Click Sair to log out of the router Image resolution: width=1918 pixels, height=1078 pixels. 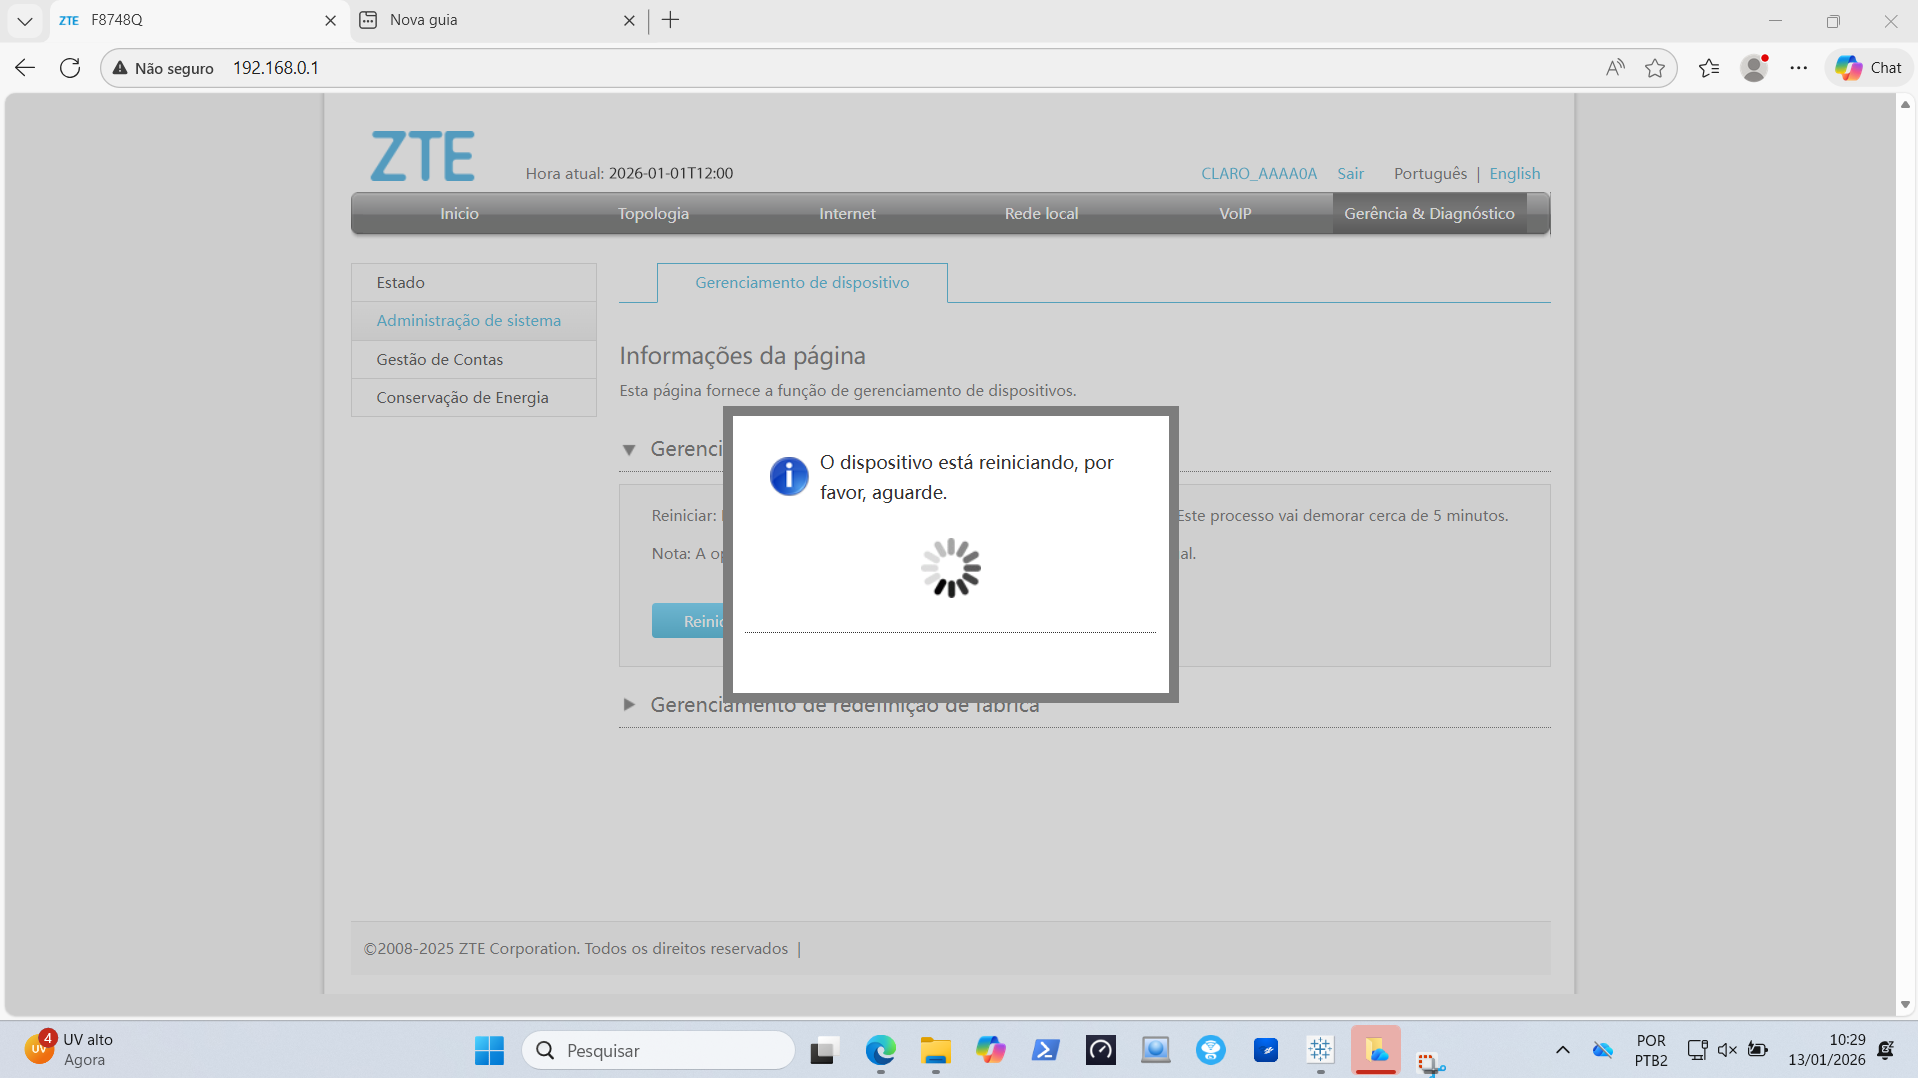pyautogui.click(x=1350, y=173)
